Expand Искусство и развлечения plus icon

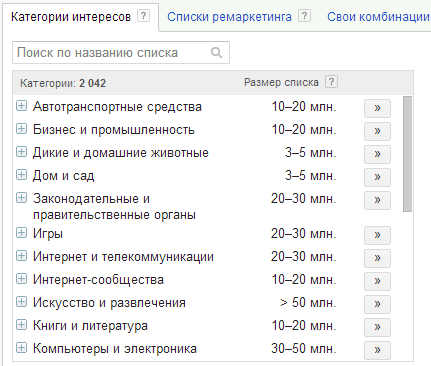point(21,302)
